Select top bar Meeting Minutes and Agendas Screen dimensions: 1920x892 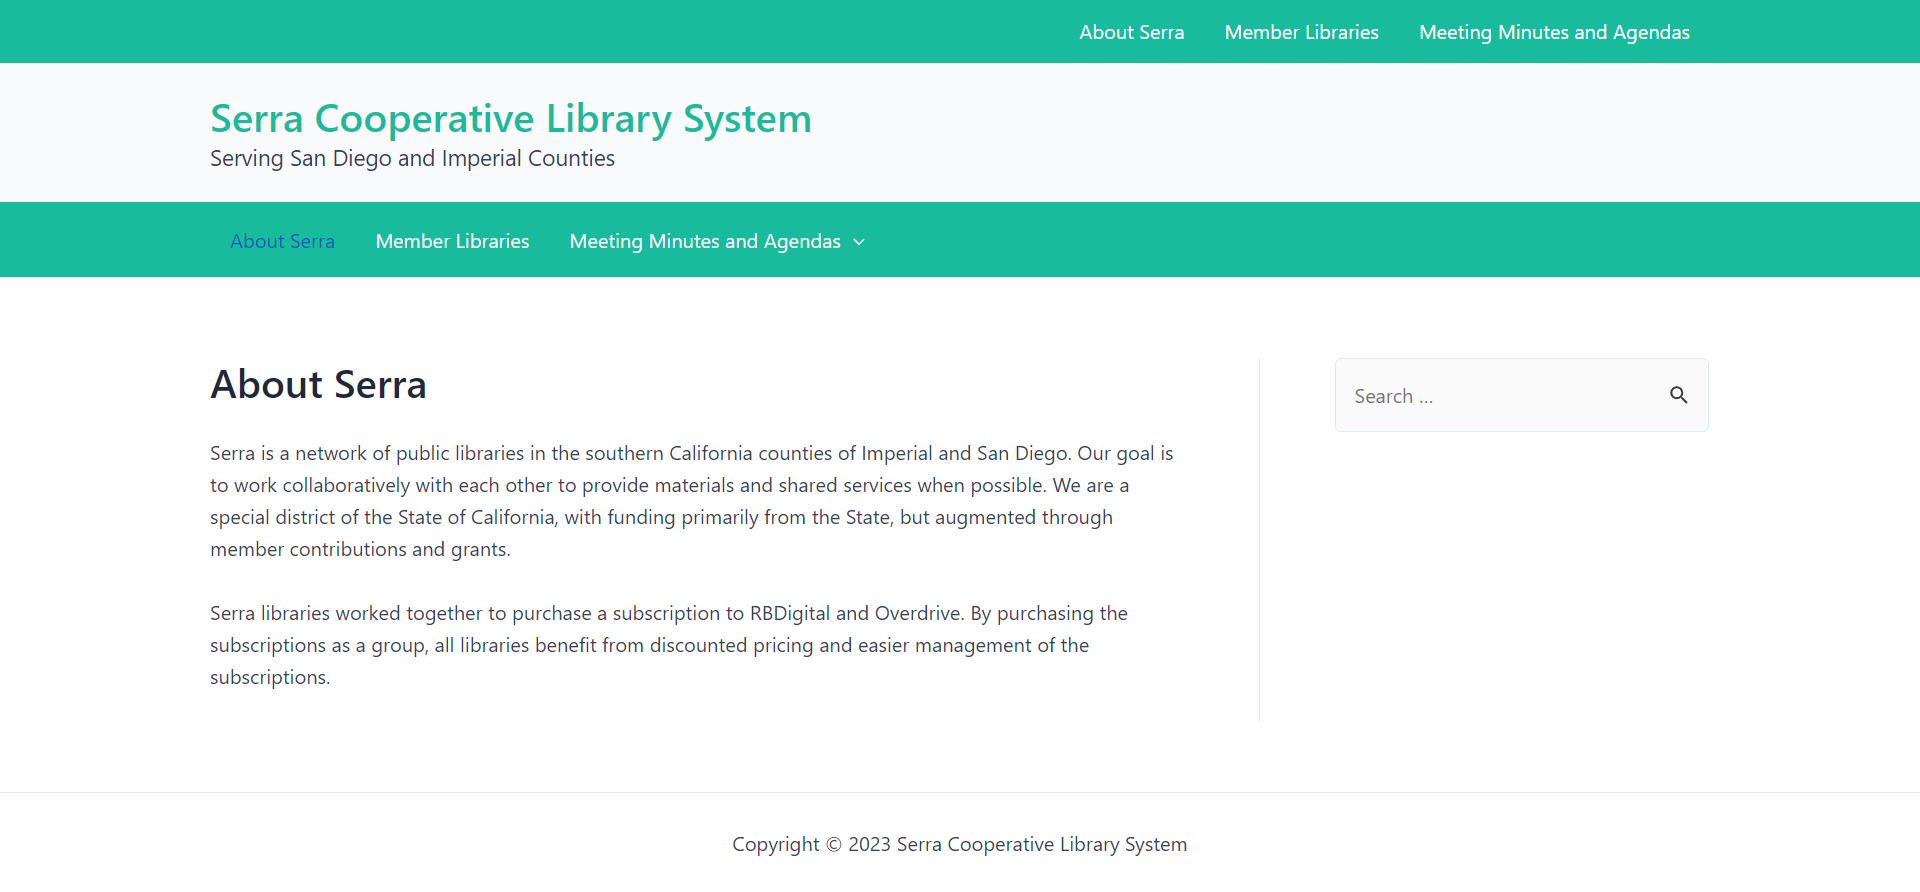point(1554,32)
